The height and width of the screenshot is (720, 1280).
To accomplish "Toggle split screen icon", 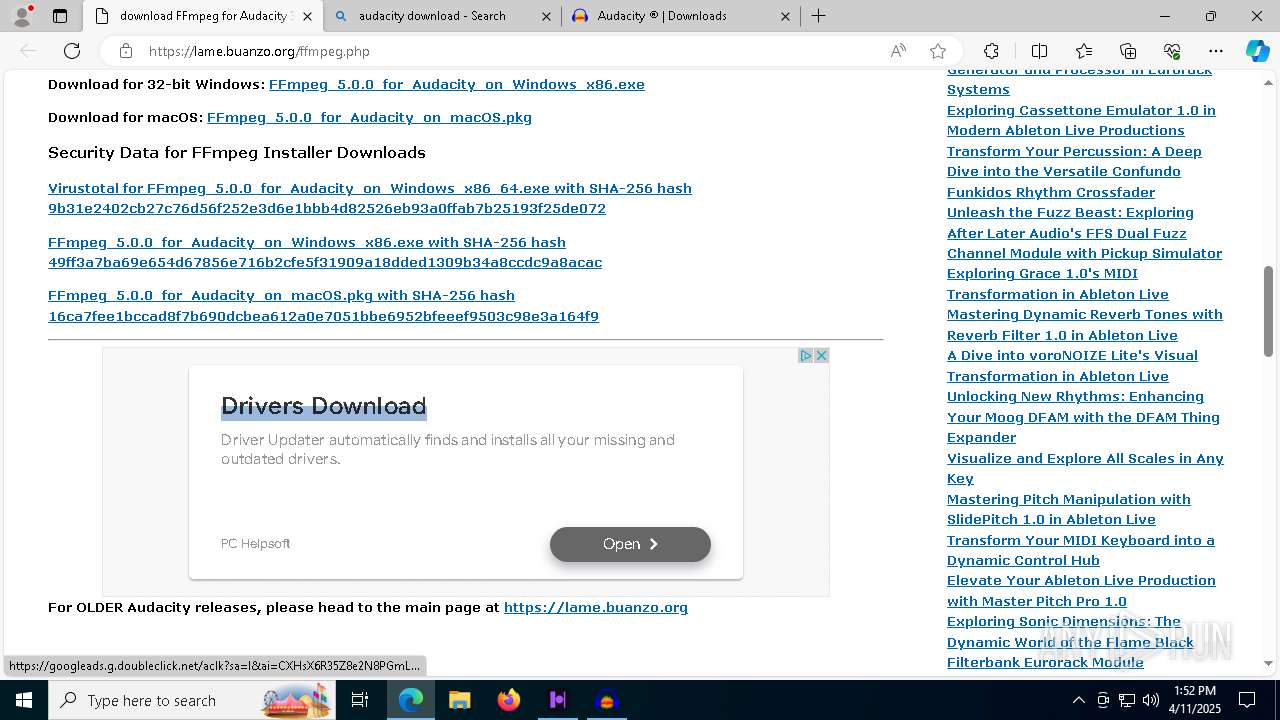I will coord(1039,51).
